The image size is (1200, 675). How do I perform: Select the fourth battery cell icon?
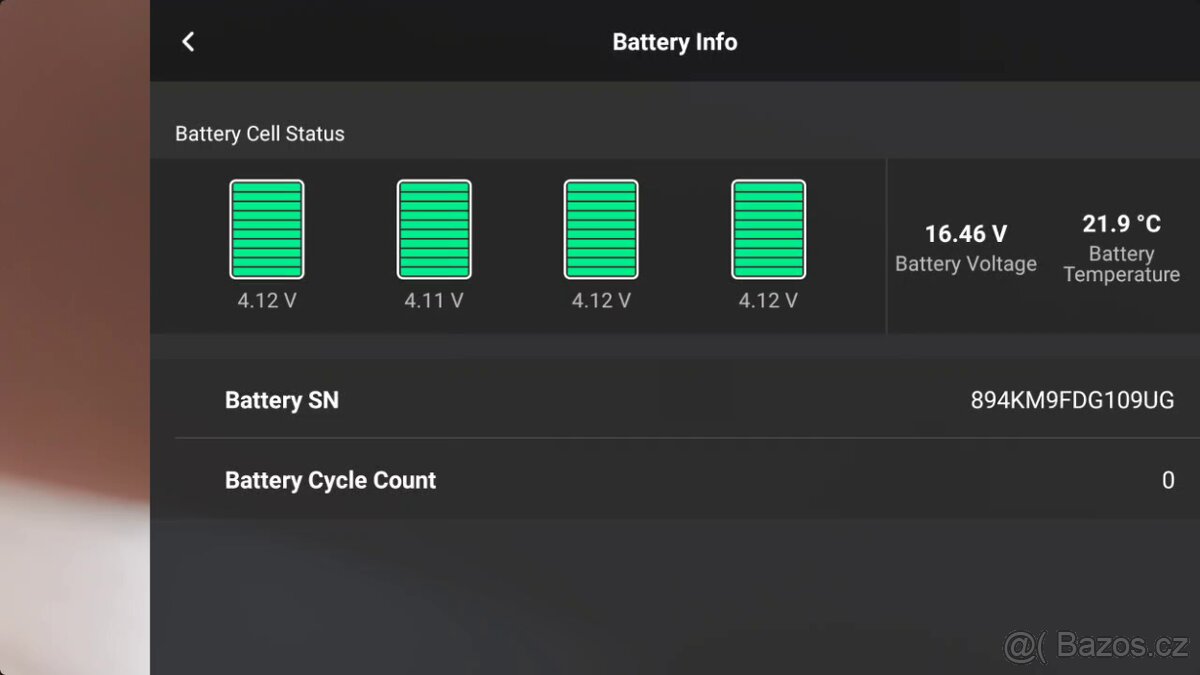pyautogui.click(x=768, y=229)
